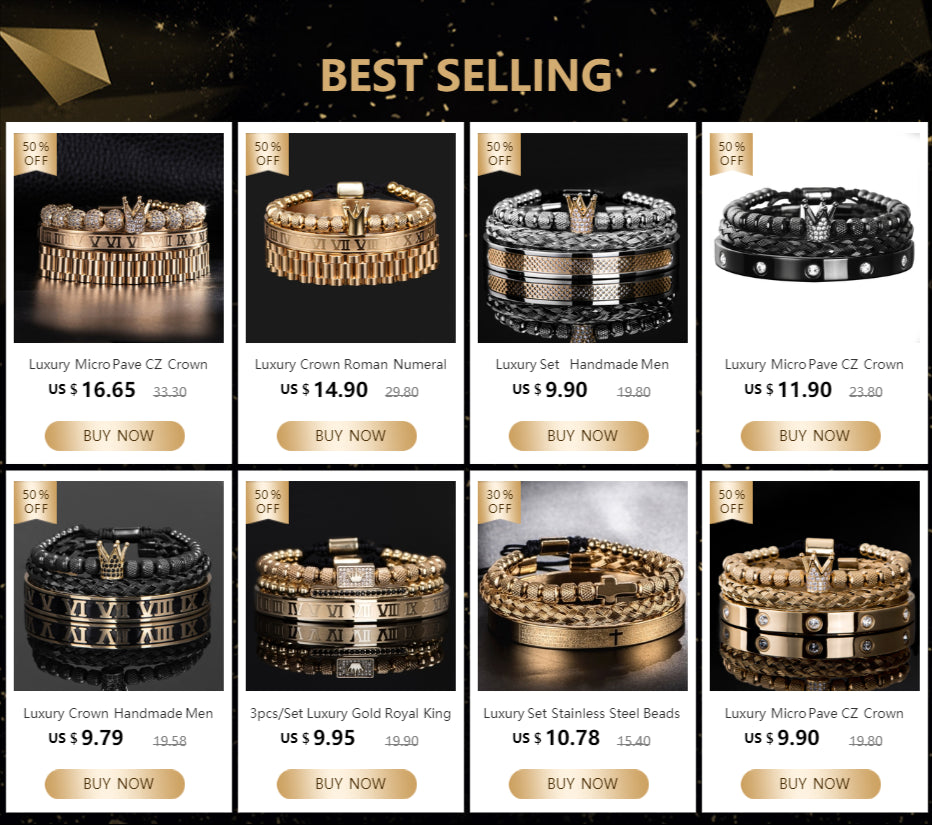
Task: Open the Luxury Crown Roman Numeral title link
Action: 350,364
